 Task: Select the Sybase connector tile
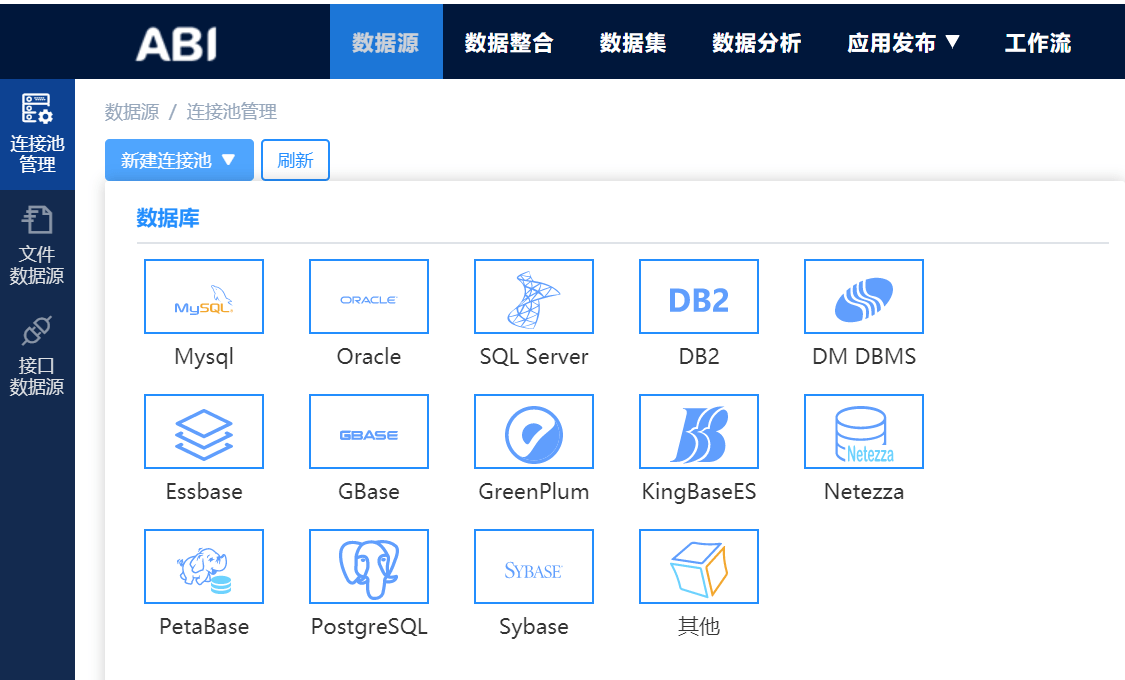(533, 566)
